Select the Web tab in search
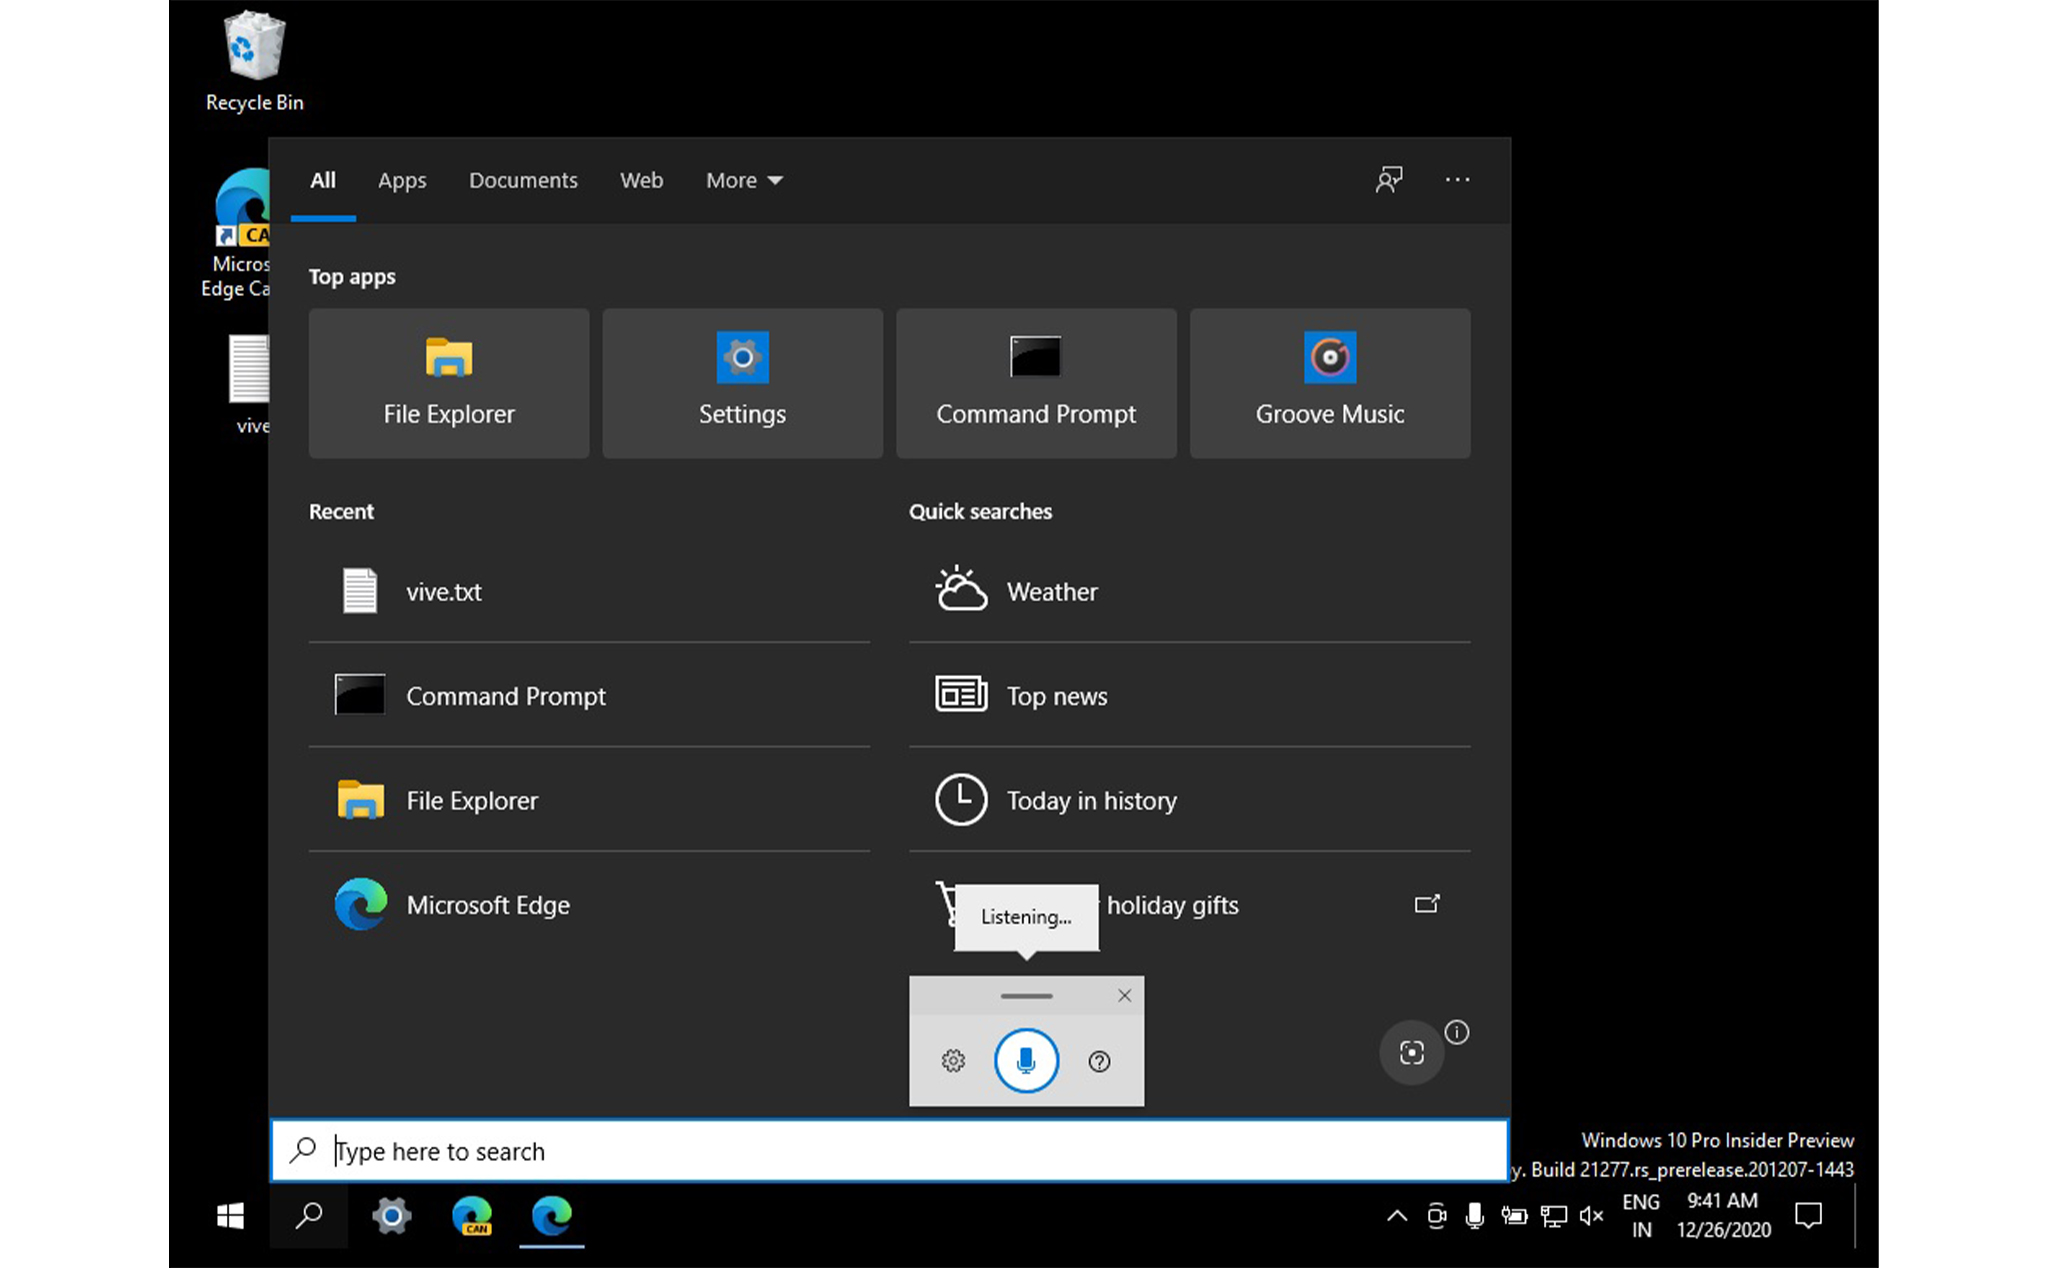 coord(639,180)
